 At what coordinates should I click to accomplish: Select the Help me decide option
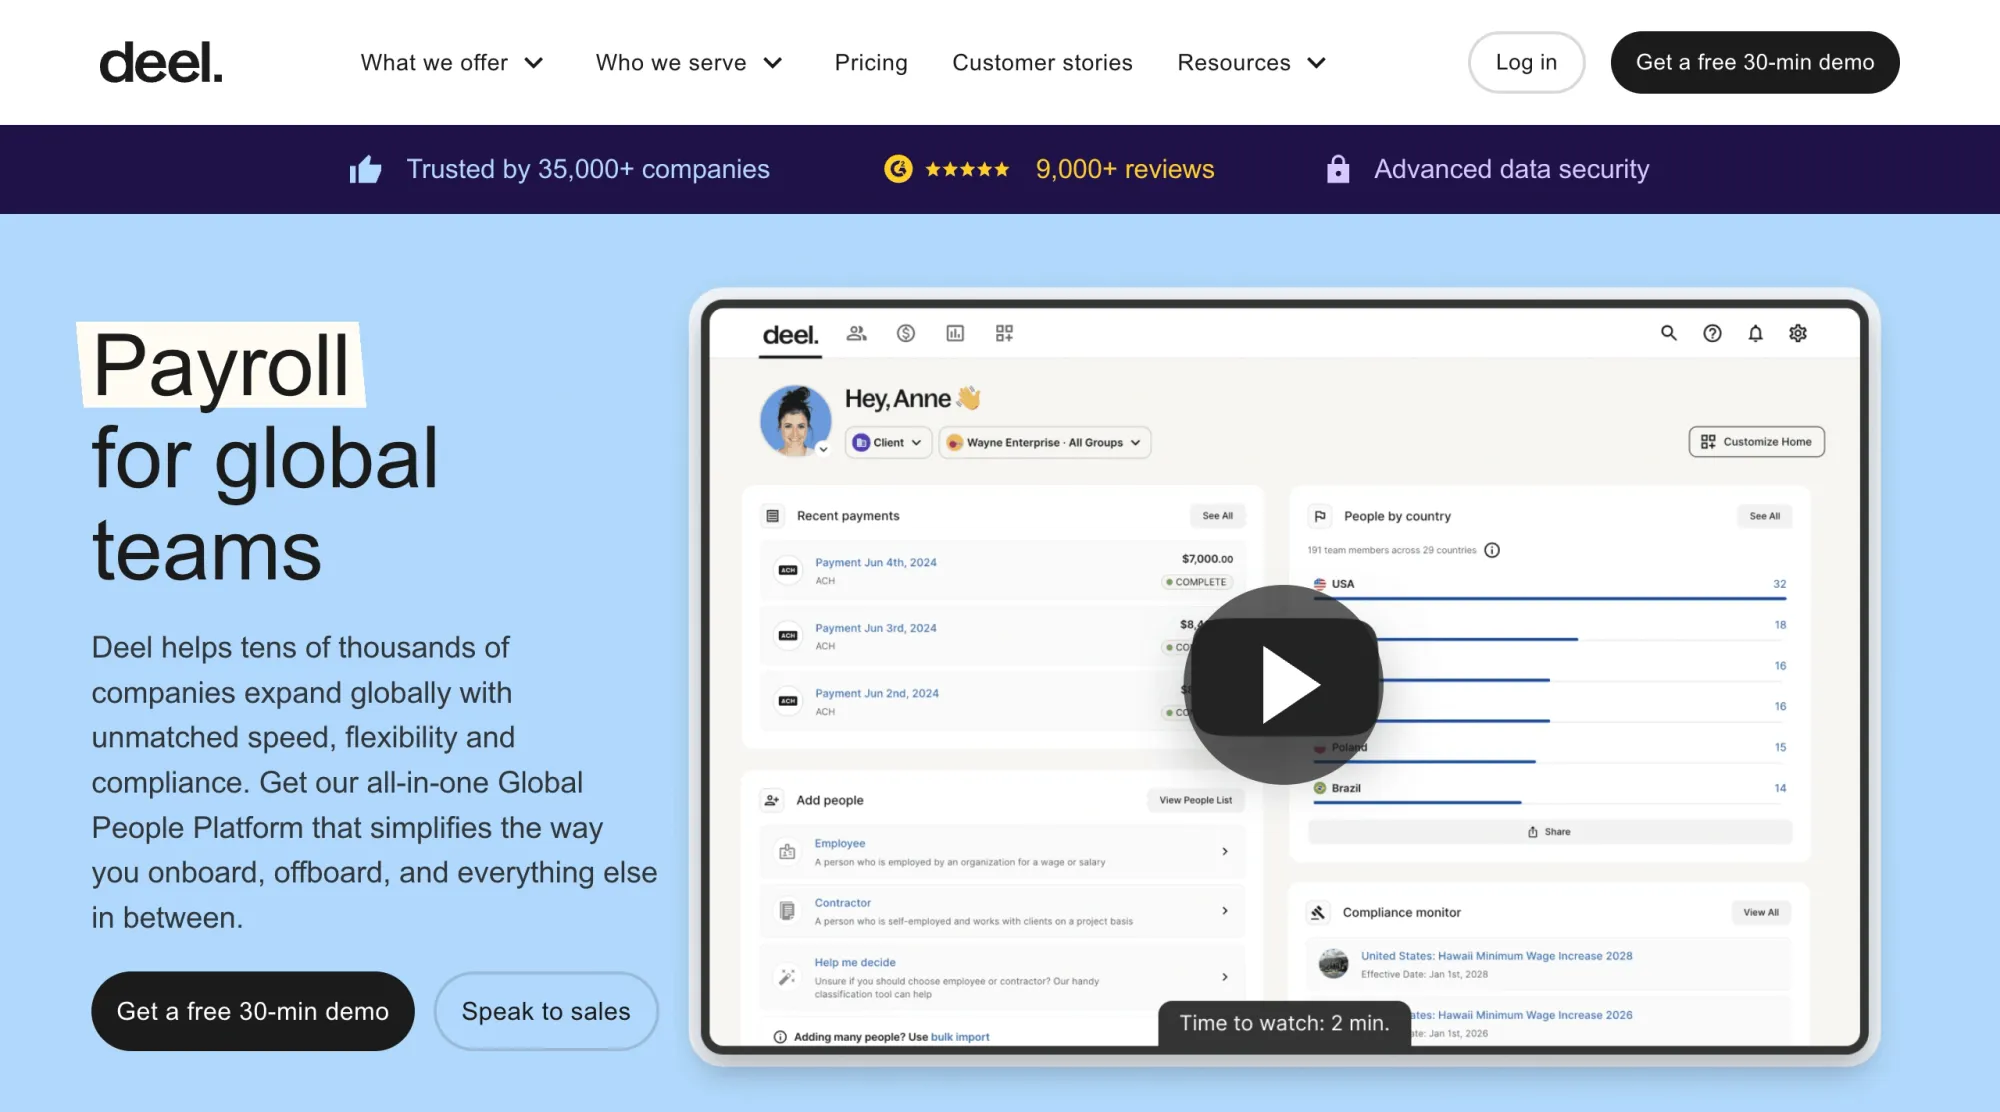[x=1002, y=977]
